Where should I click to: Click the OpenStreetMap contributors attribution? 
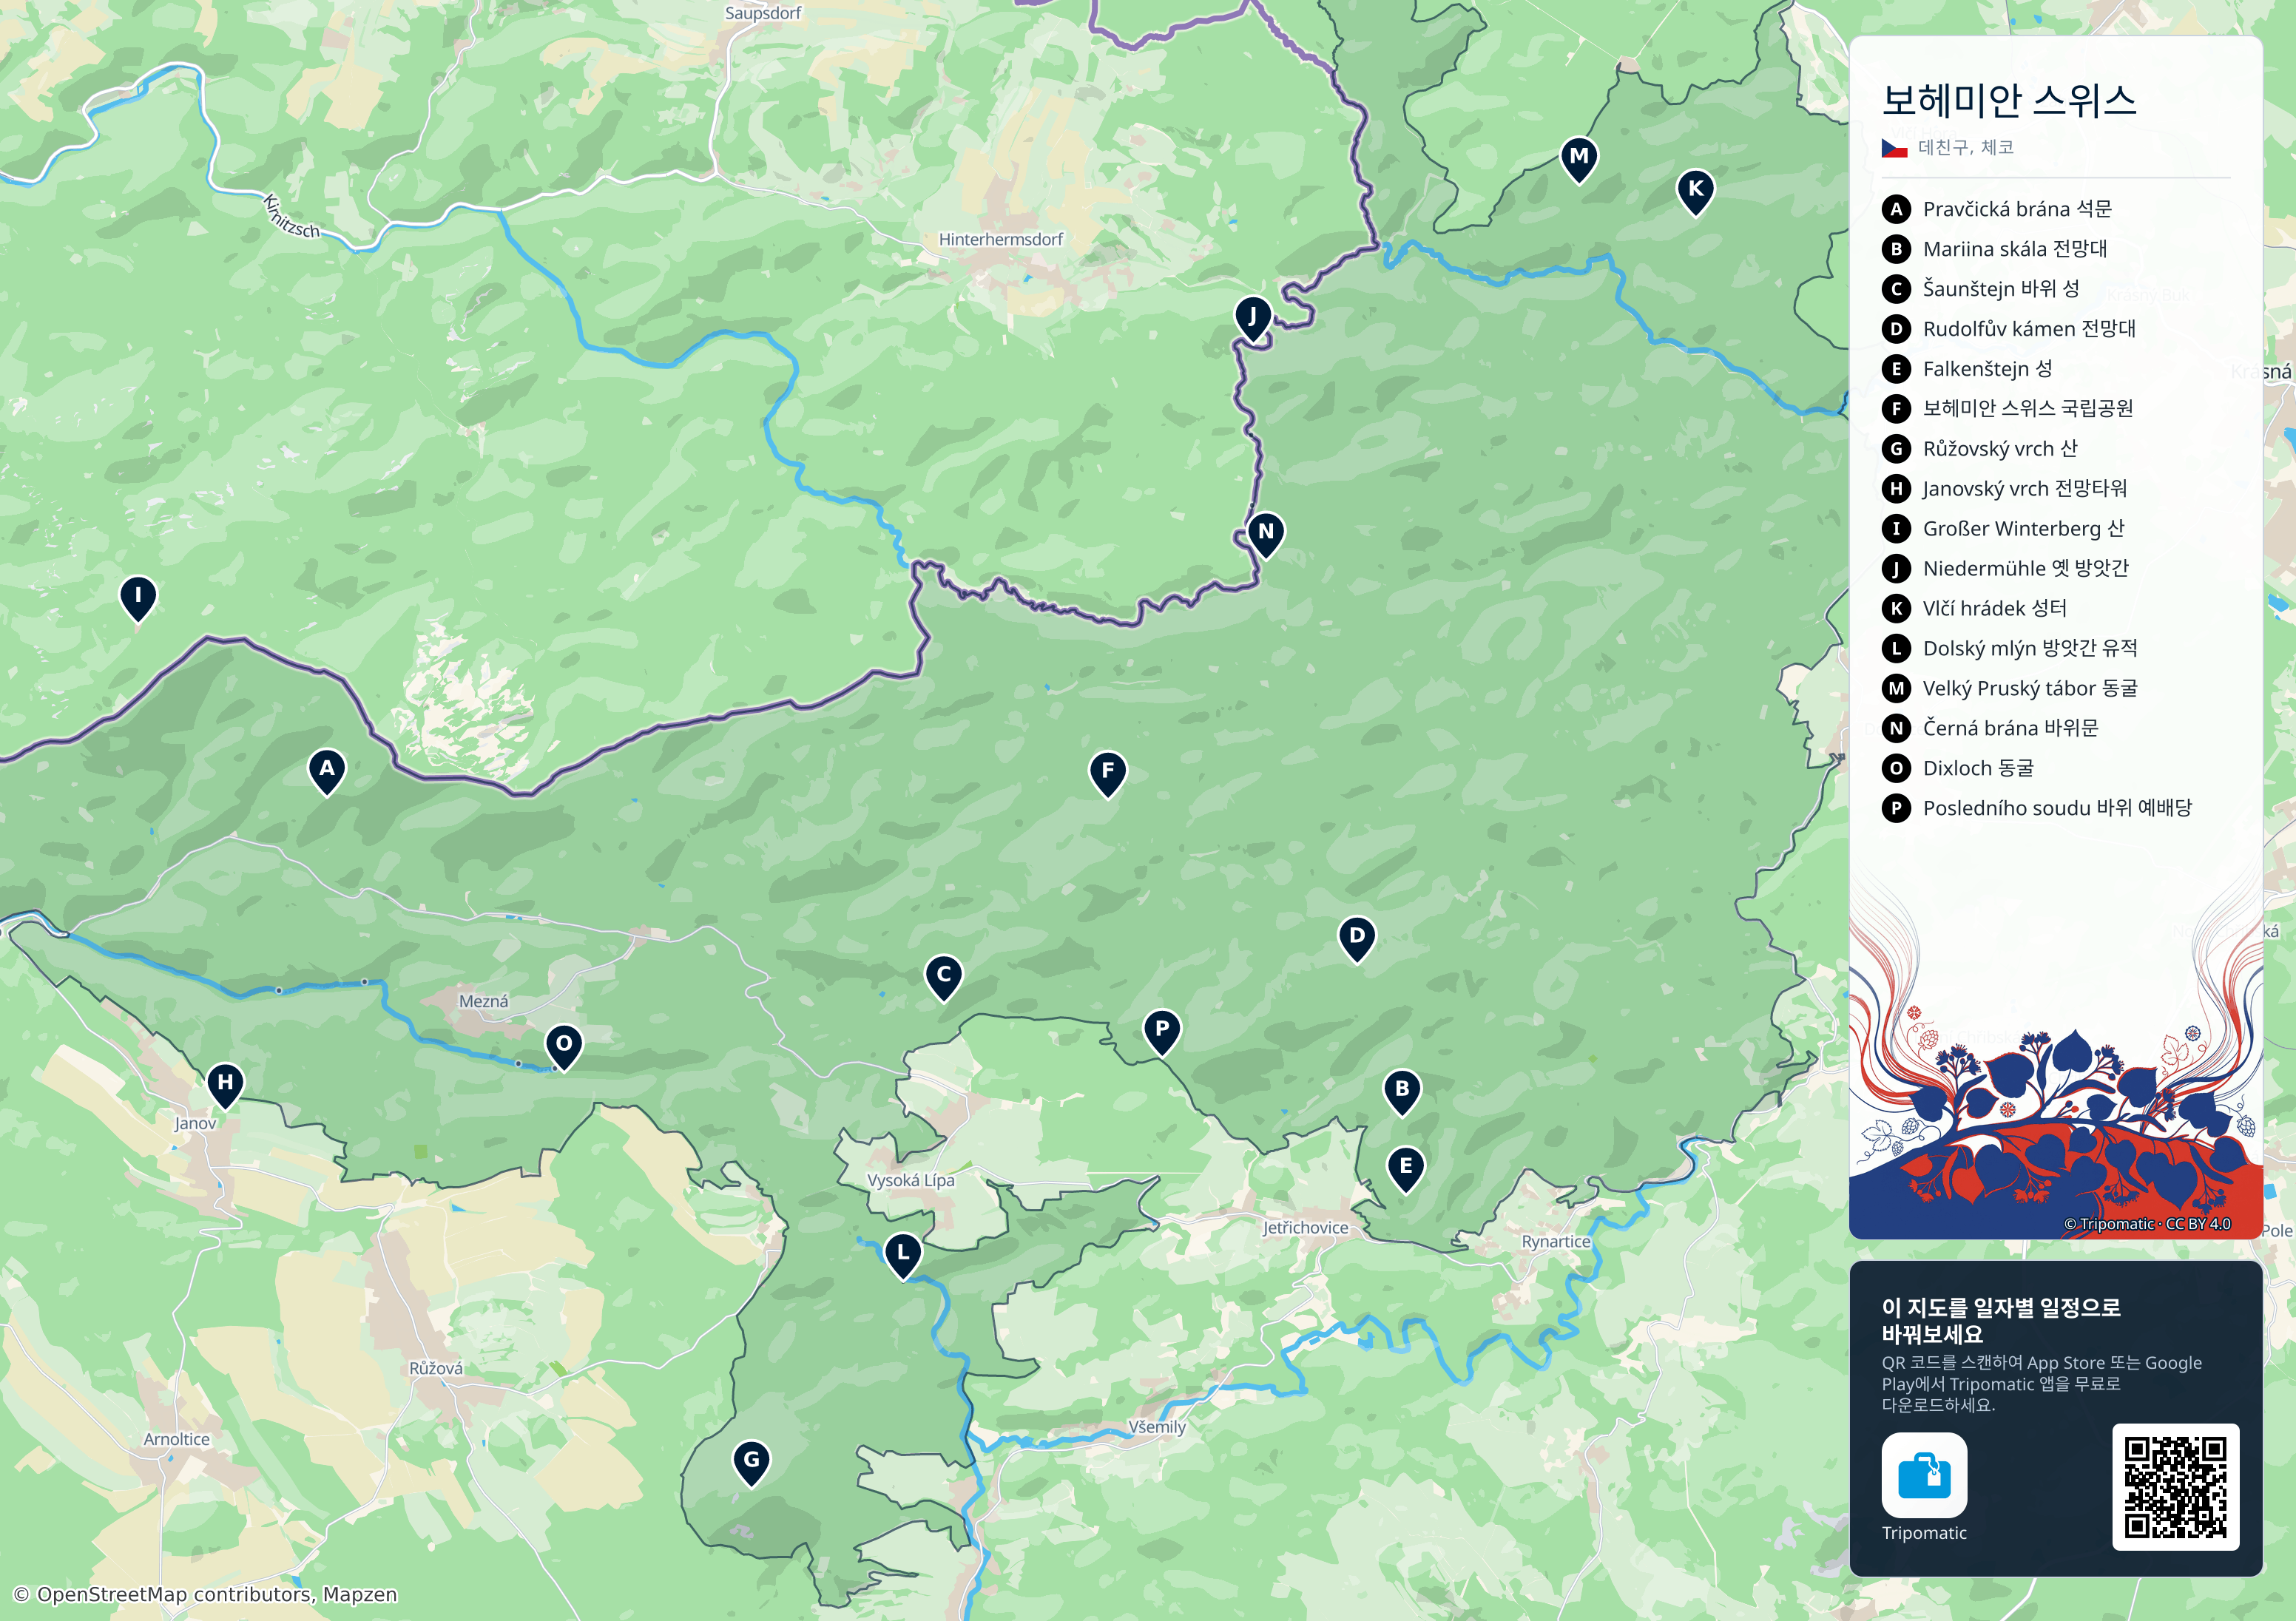coord(206,1594)
